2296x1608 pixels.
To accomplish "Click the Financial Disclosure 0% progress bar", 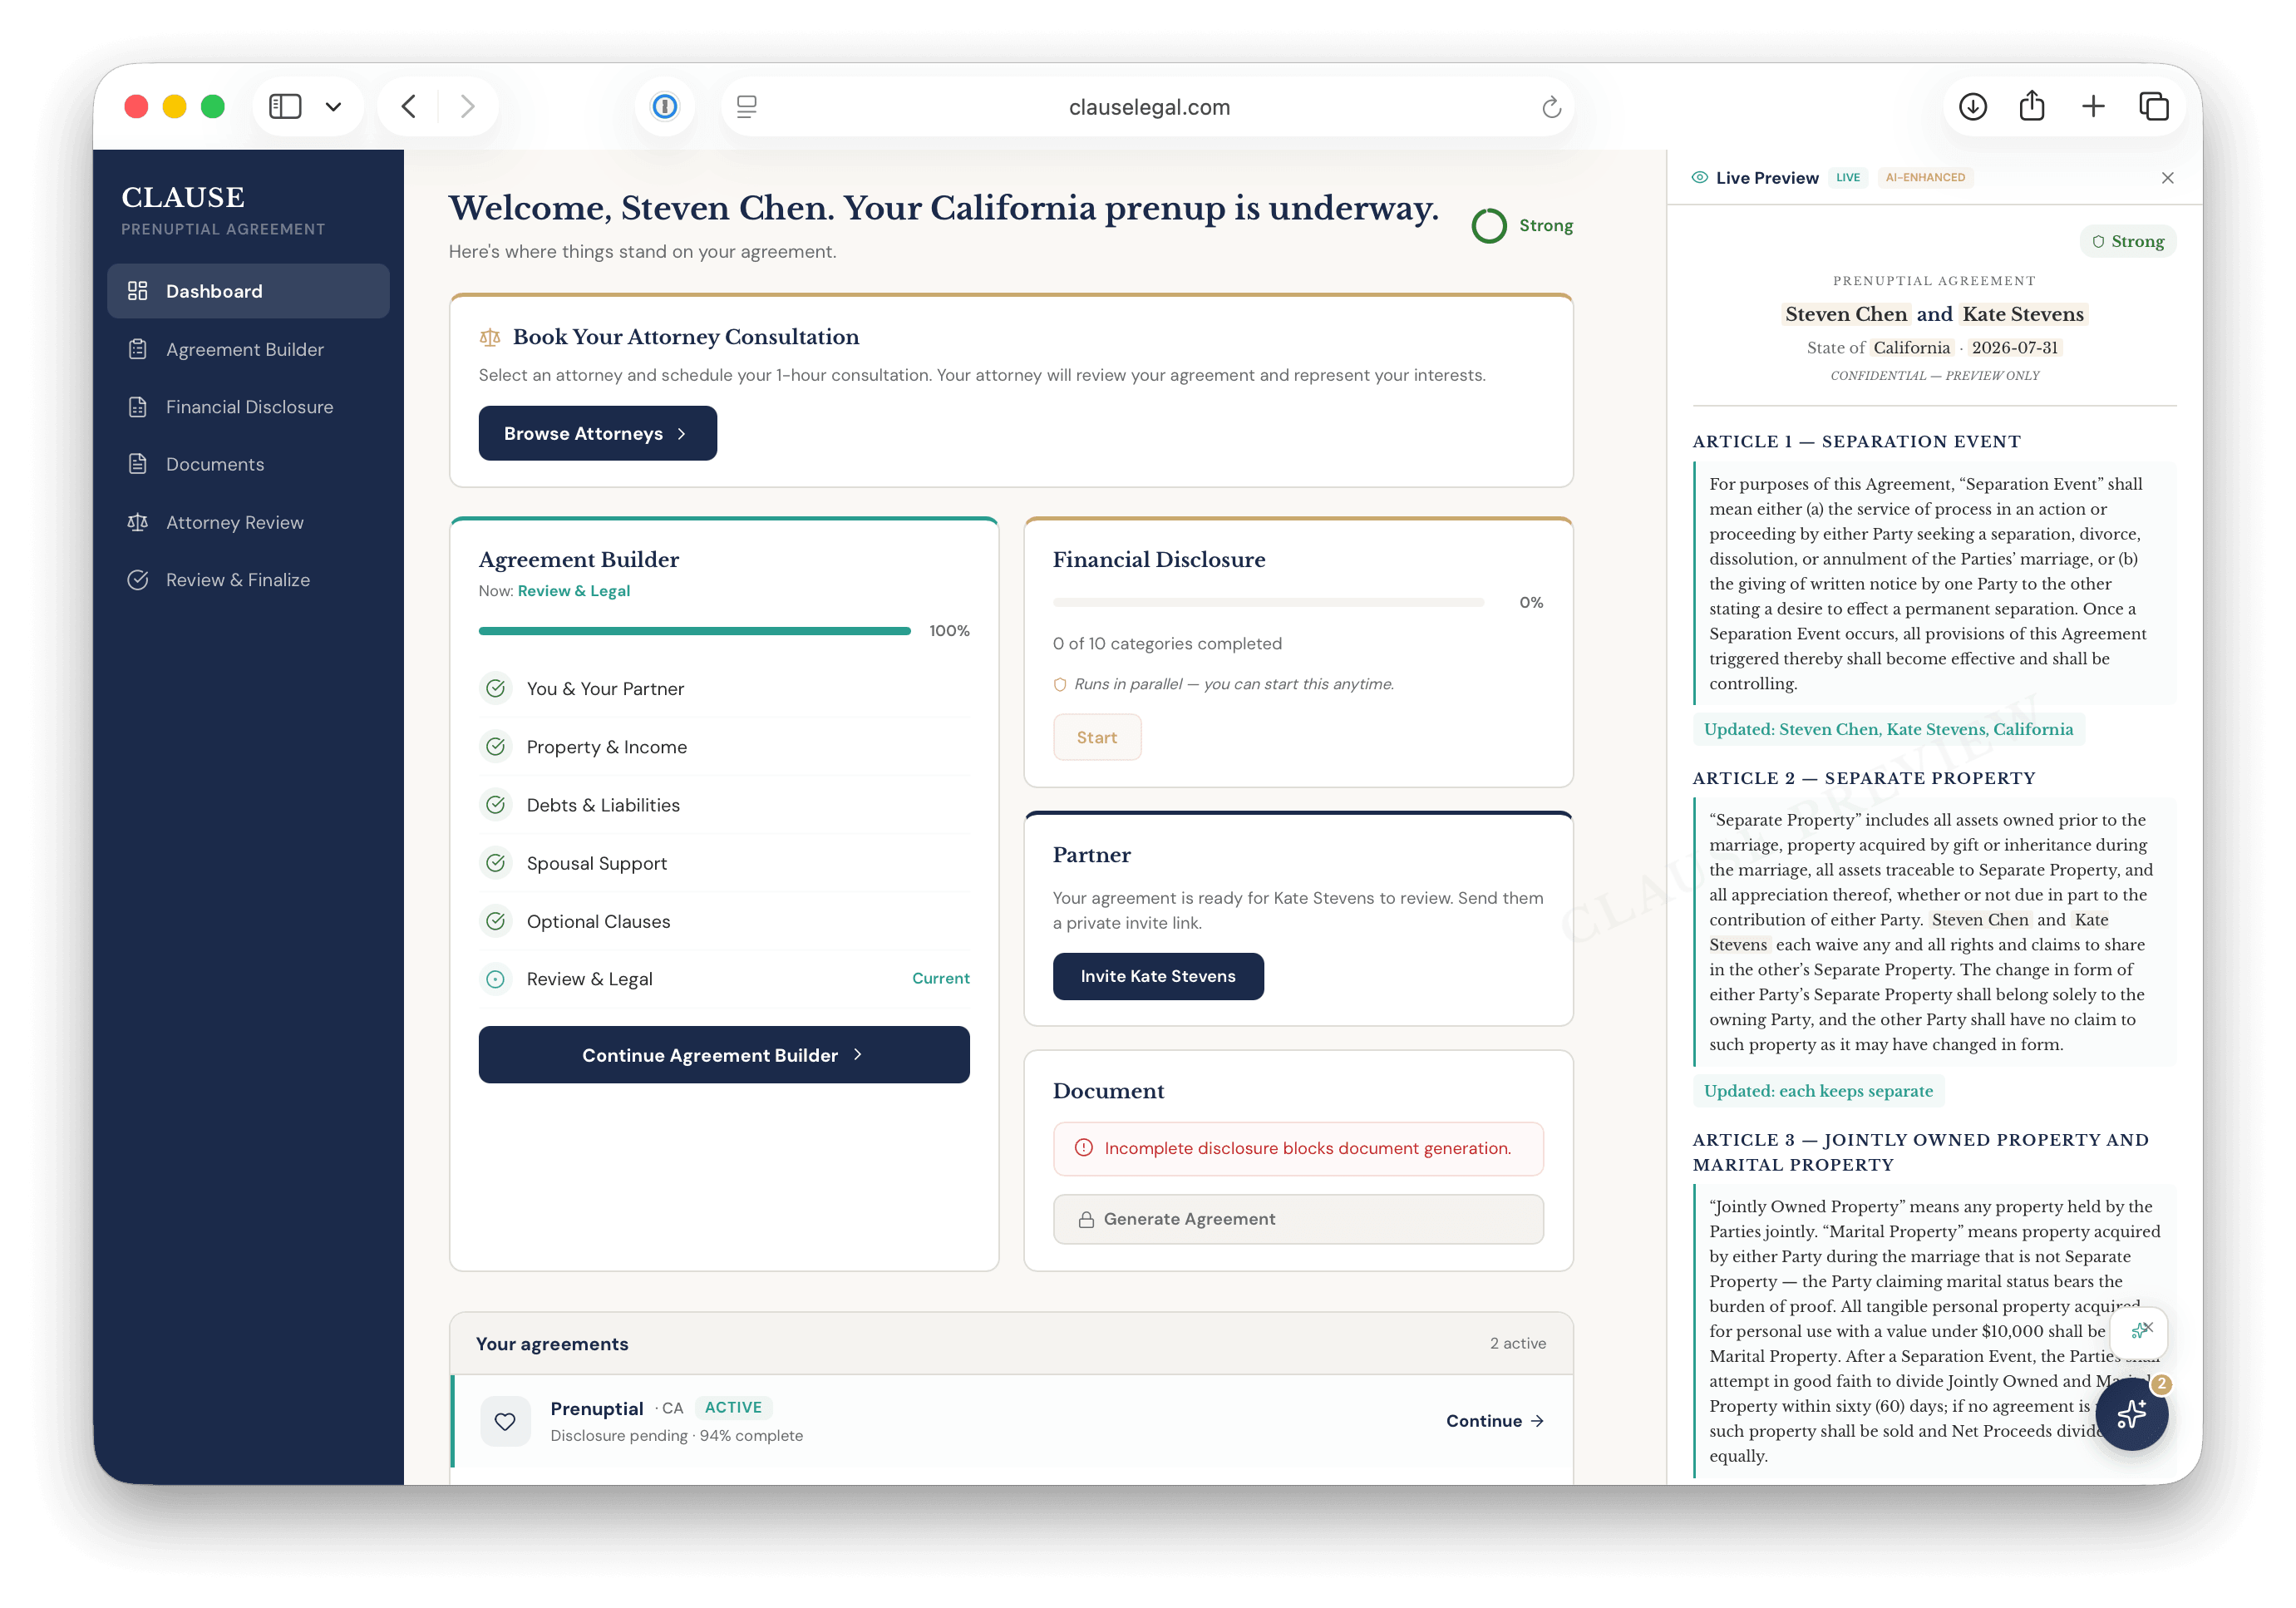I will coord(1268,602).
